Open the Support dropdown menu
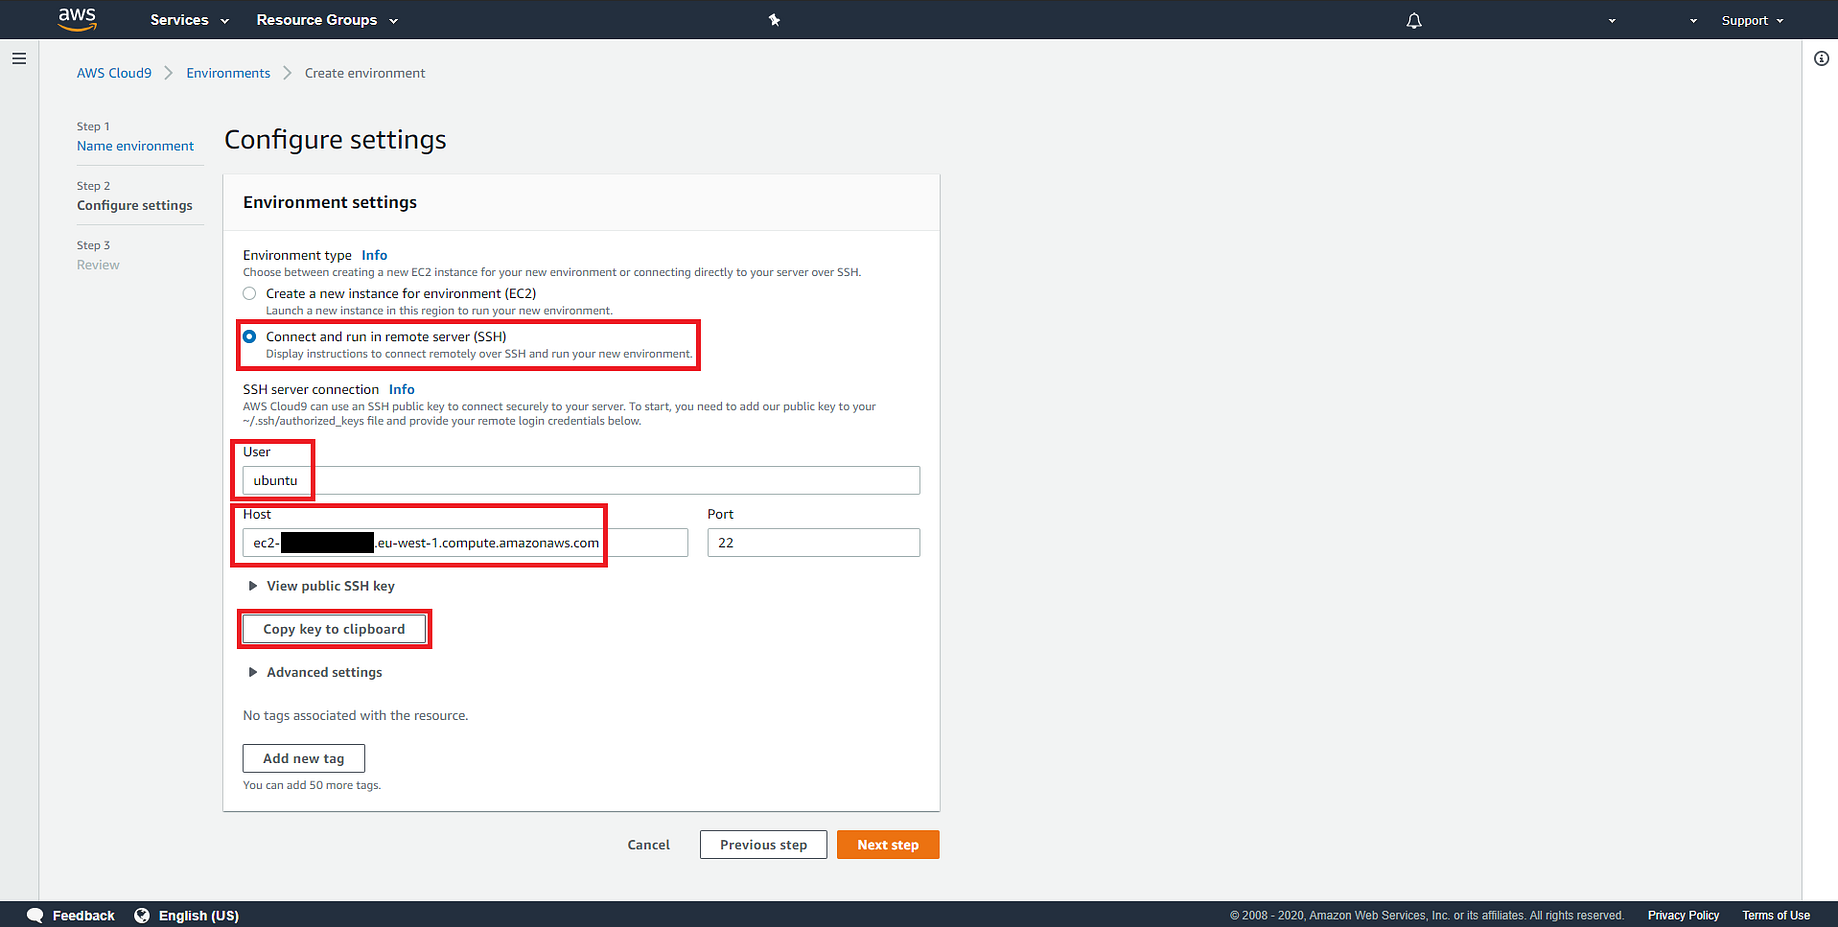Image resolution: width=1838 pixels, height=927 pixels. [x=1752, y=20]
